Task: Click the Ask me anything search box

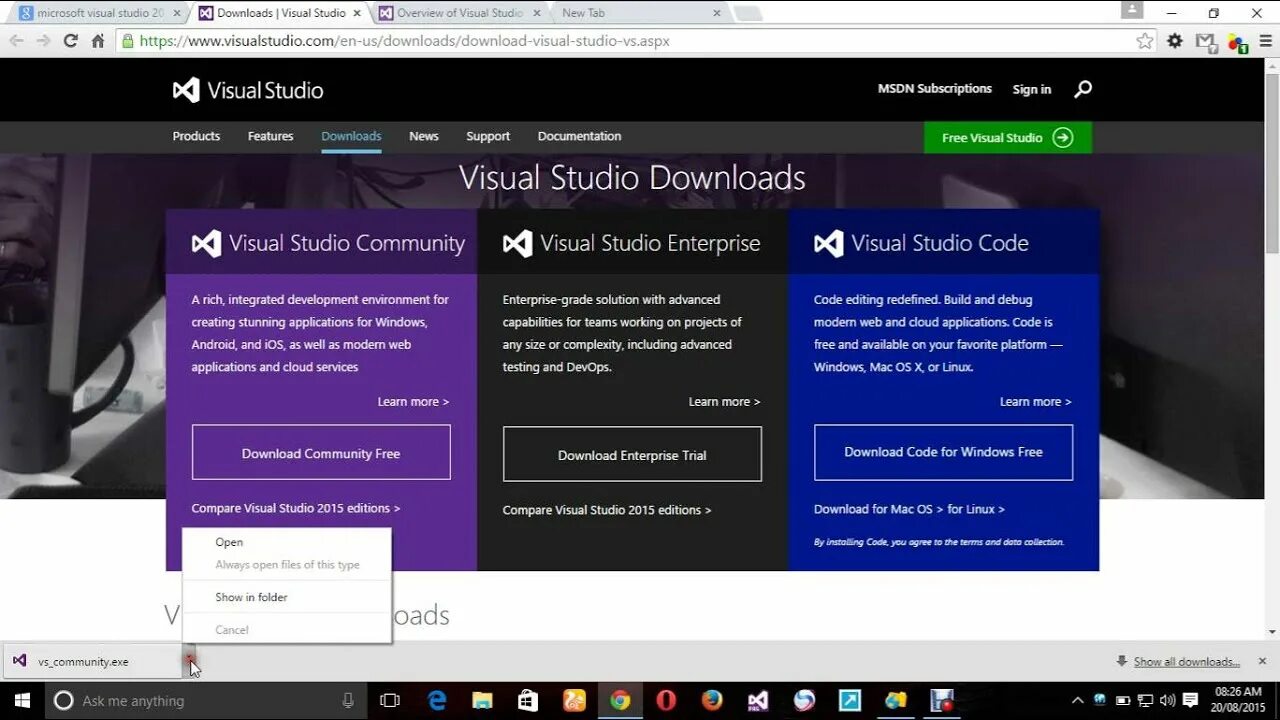Action: [x=204, y=701]
